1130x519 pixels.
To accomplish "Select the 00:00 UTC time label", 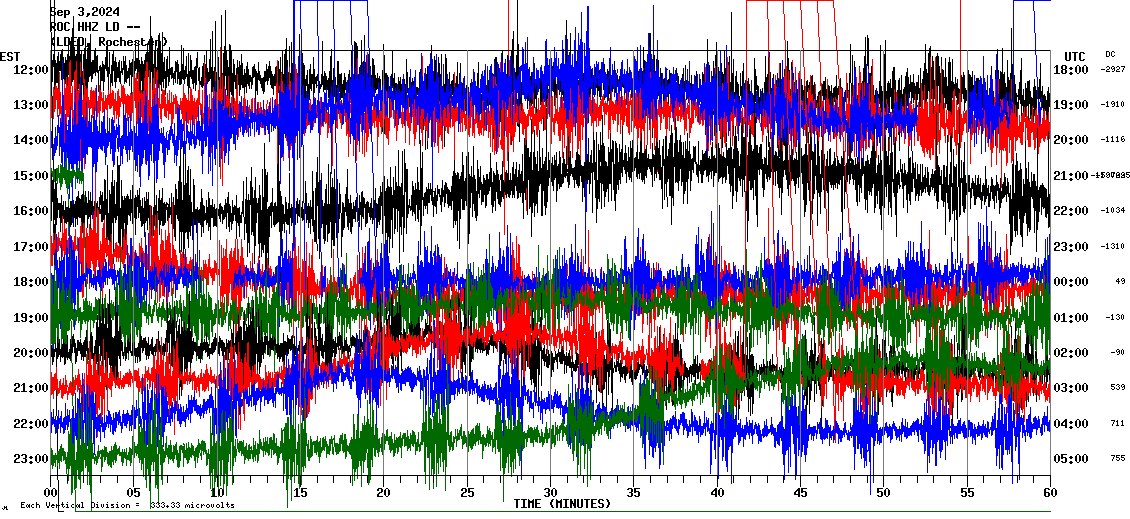I will click(x=1071, y=281).
